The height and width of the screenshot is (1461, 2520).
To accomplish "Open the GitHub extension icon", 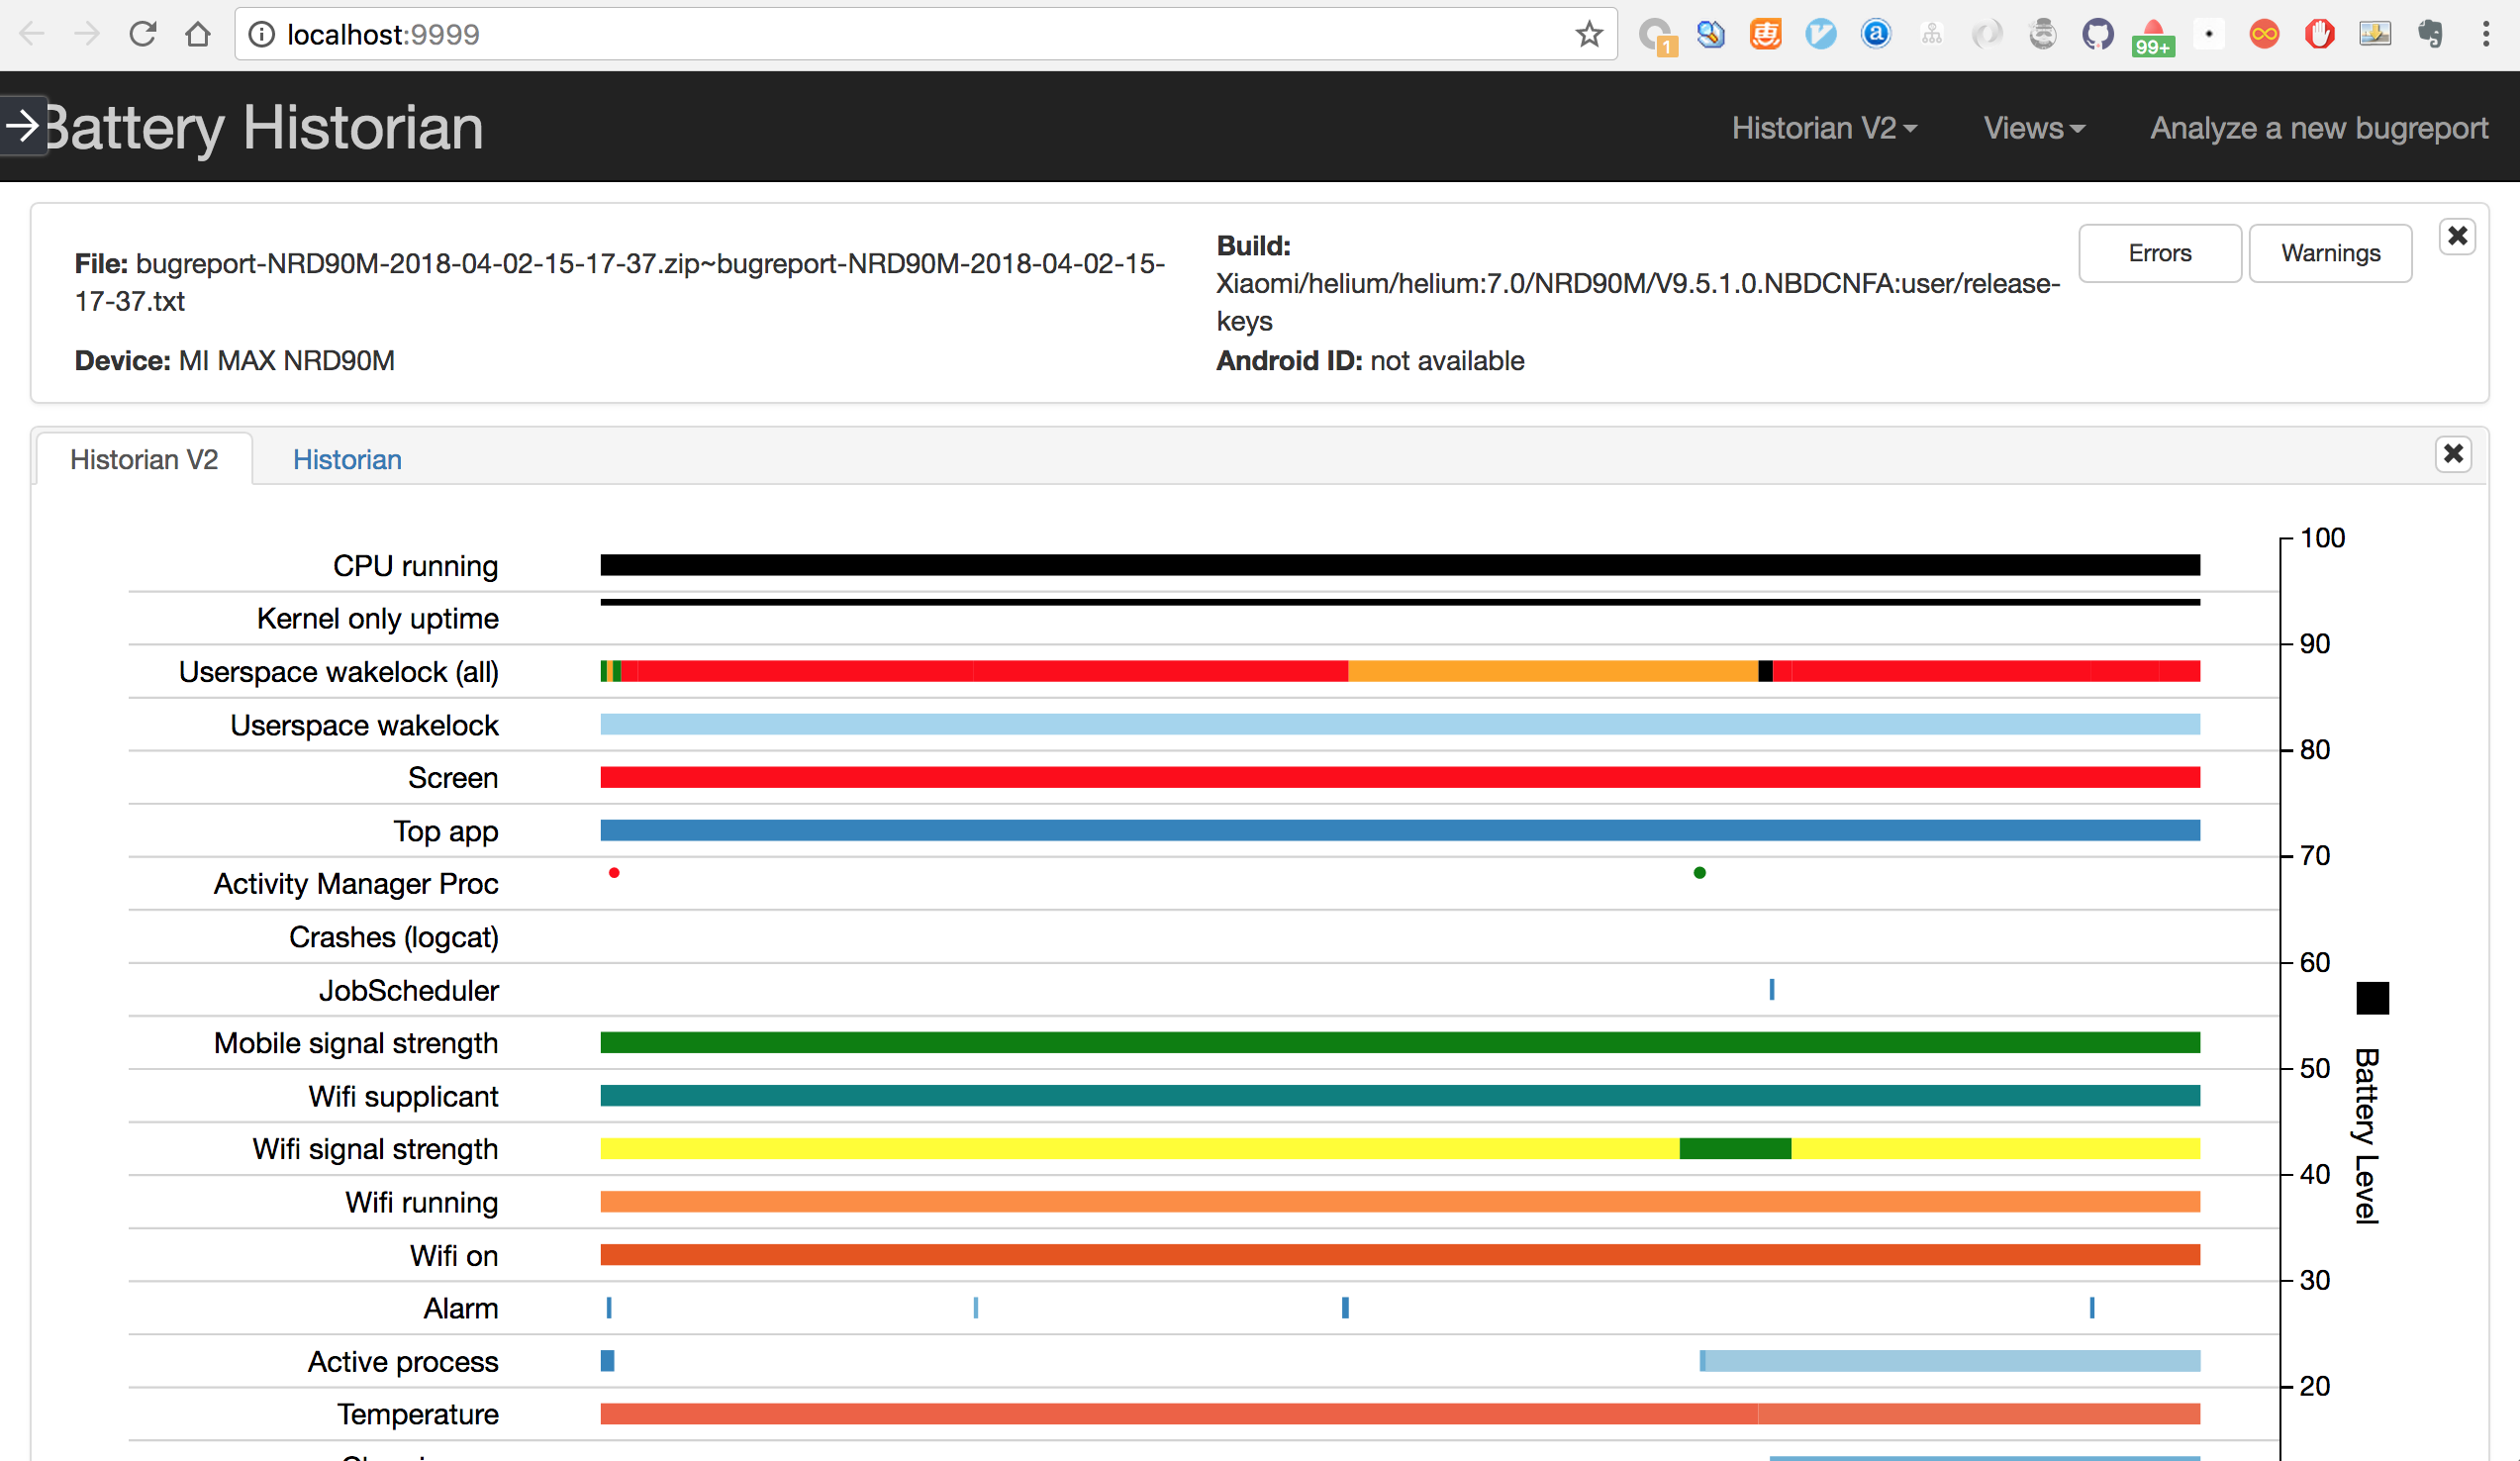I will [2097, 34].
